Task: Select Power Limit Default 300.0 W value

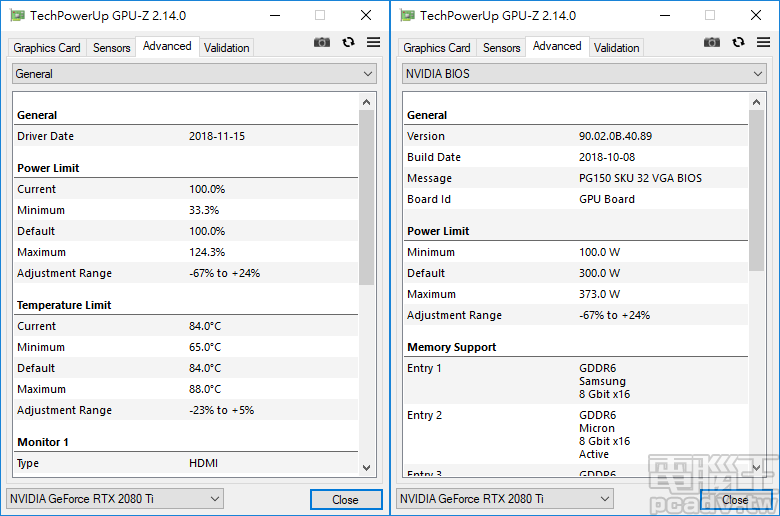Action: tap(599, 273)
